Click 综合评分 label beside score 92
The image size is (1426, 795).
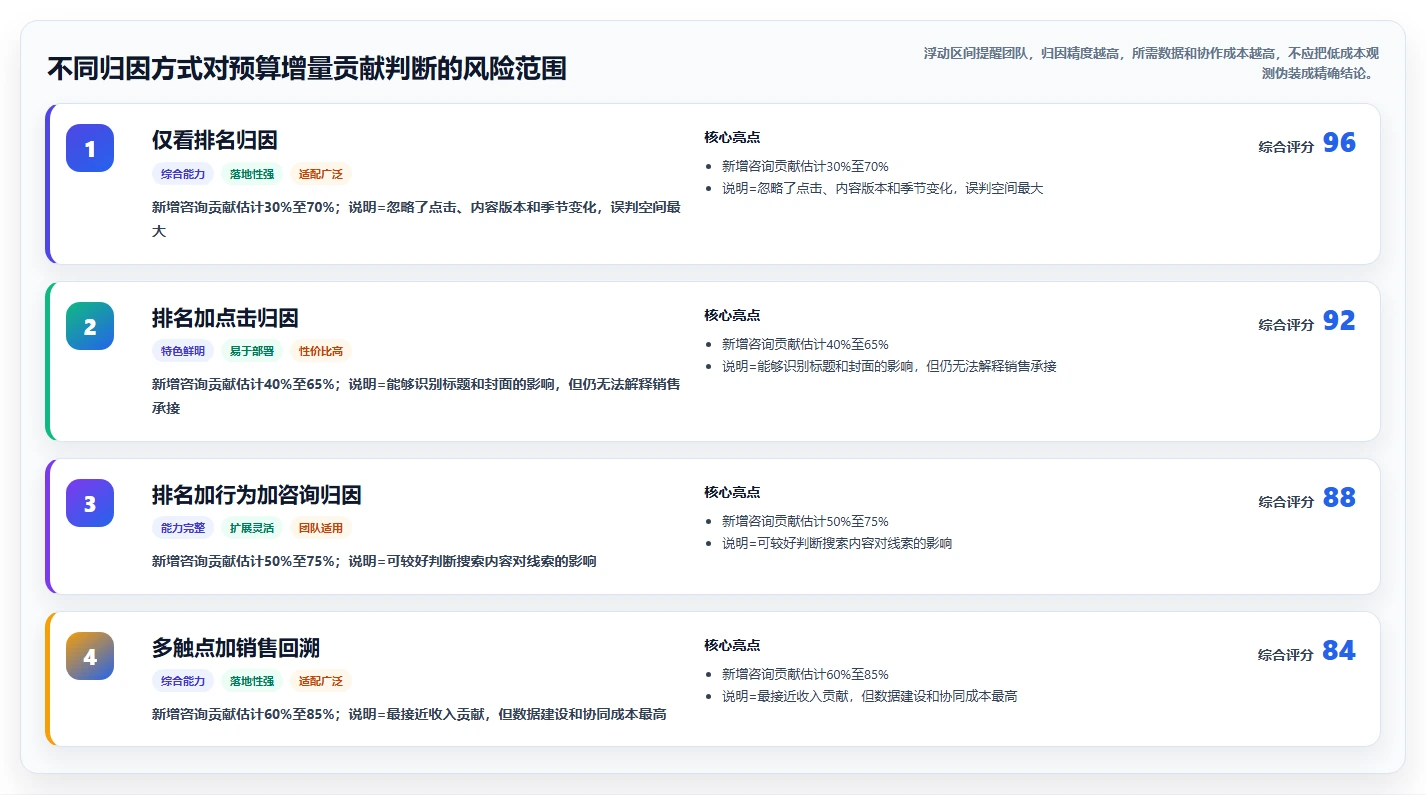click(x=1286, y=325)
